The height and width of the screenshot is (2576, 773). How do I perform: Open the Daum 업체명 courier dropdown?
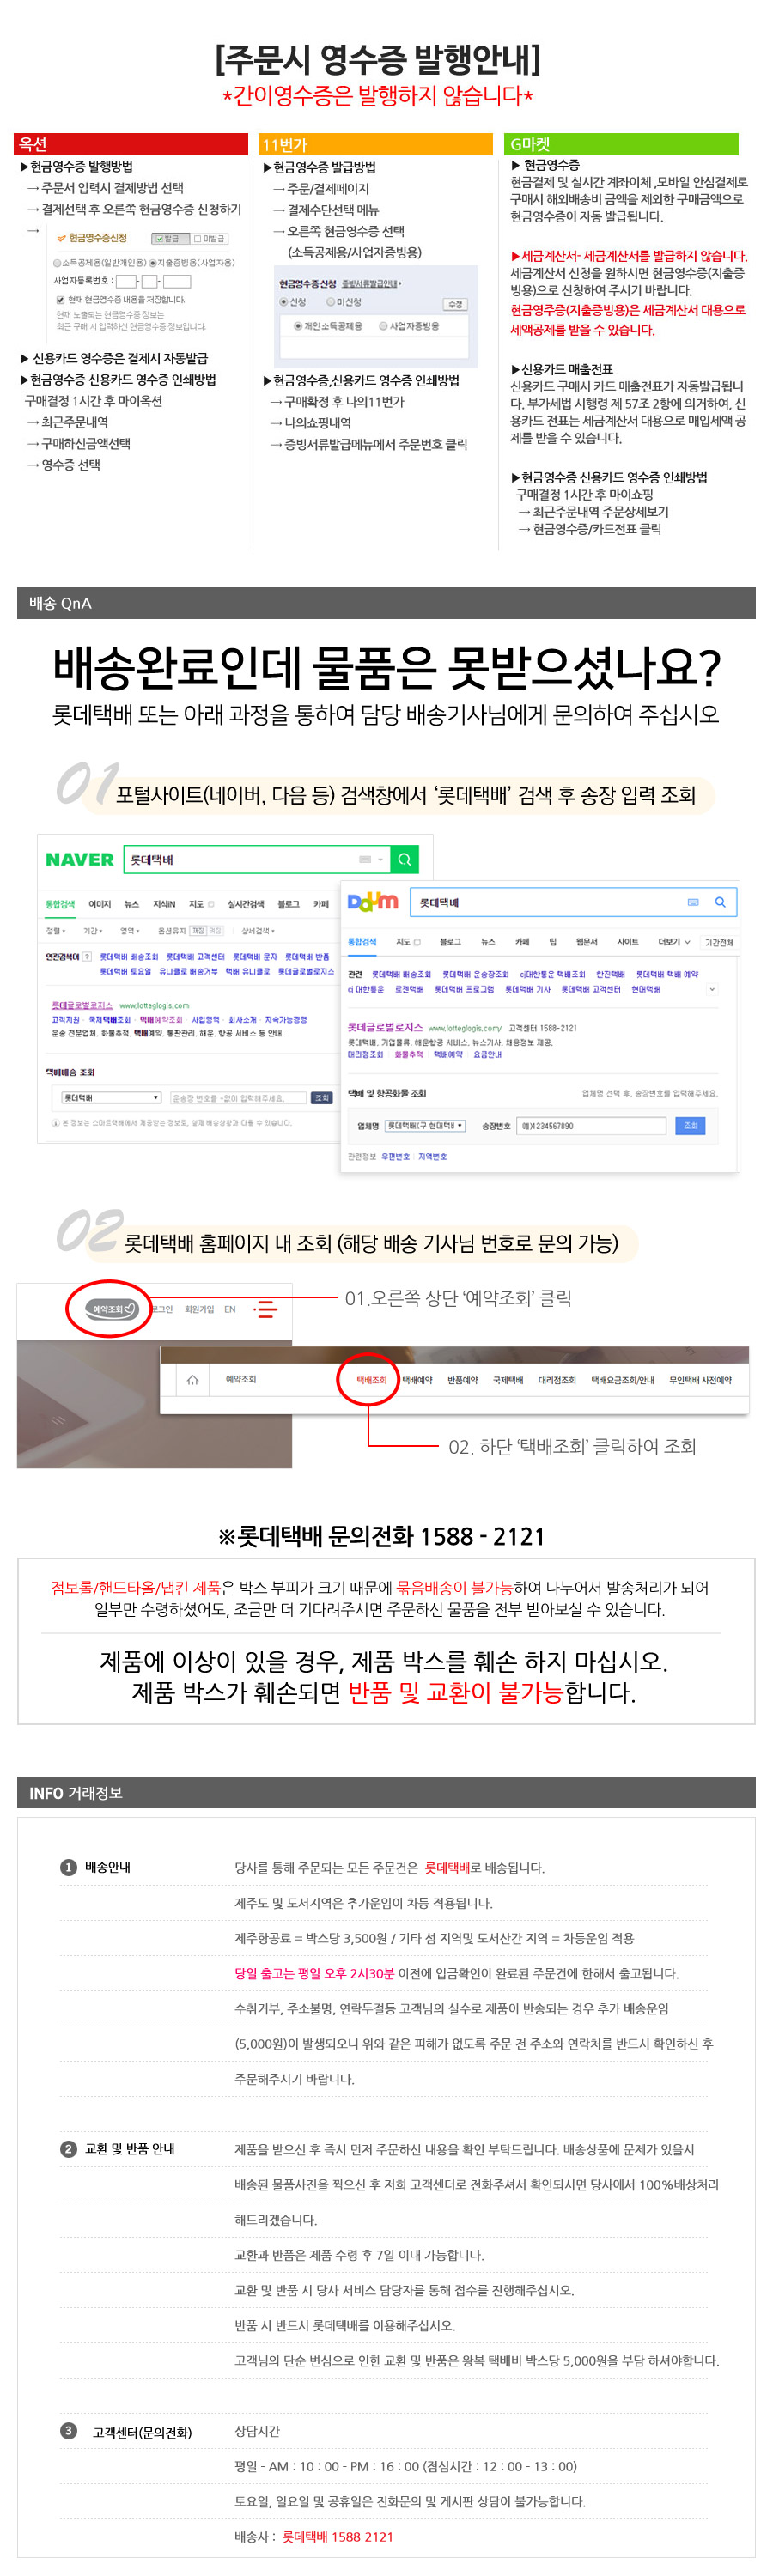(x=426, y=1126)
